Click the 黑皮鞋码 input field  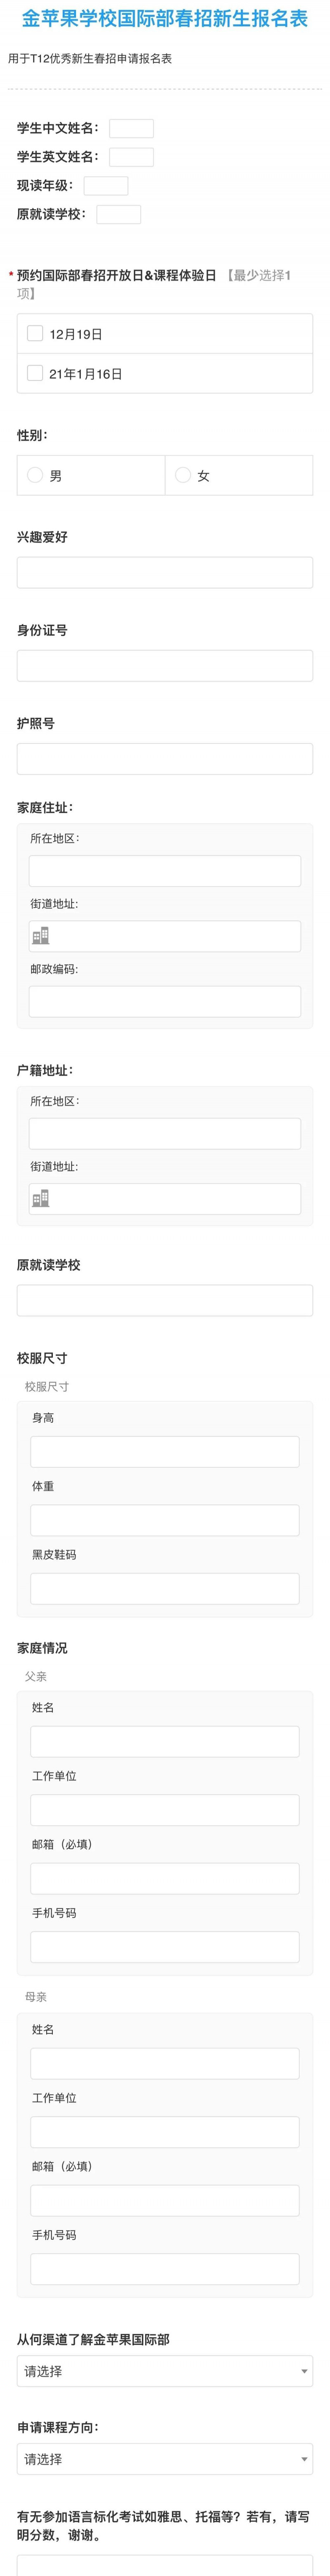165,1588
